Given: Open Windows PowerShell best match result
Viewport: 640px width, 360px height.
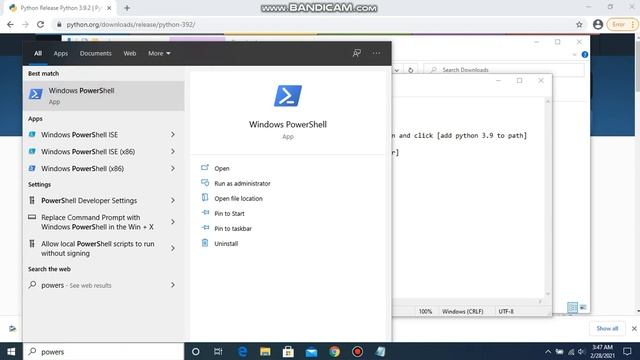Looking at the screenshot, I should (104, 96).
